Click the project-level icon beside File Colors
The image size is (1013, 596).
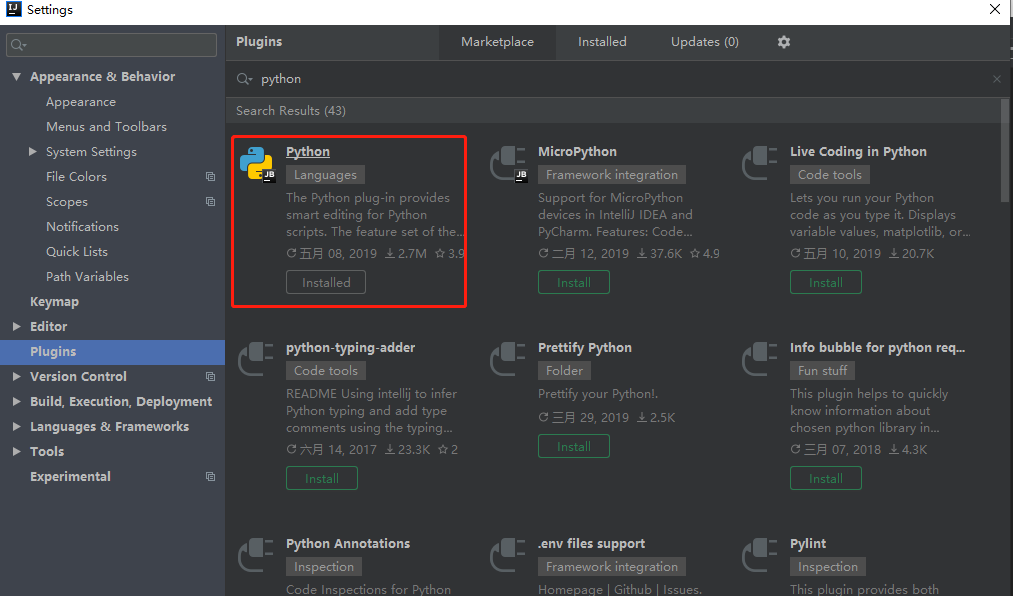click(x=210, y=176)
